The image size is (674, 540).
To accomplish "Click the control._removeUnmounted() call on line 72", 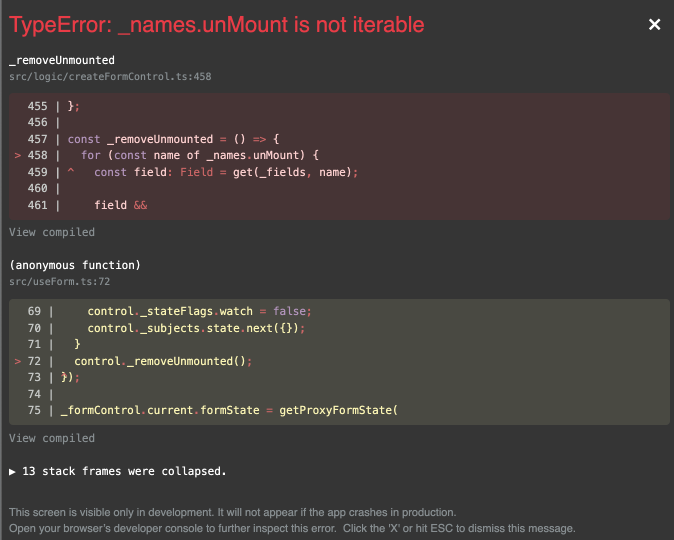I will [164, 360].
